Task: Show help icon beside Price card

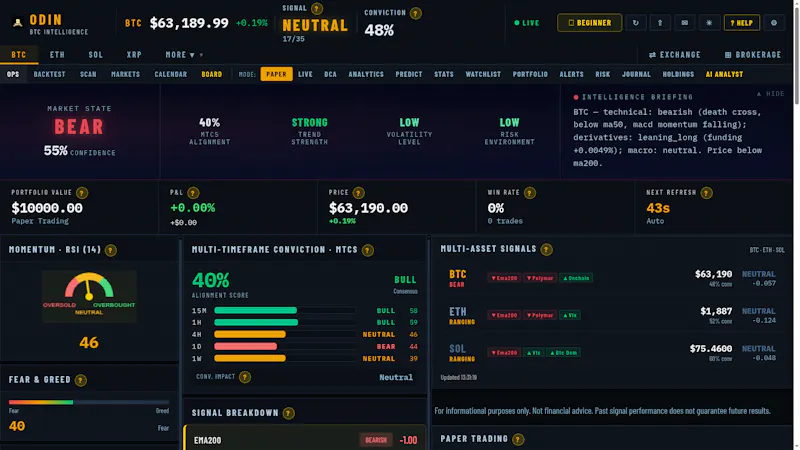Action: [x=359, y=193]
